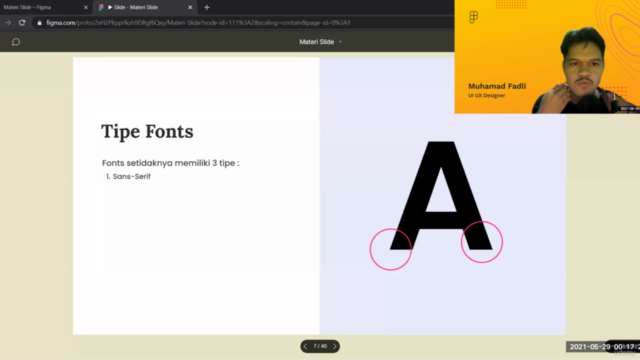The height and width of the screenshot is (360, 640).
Task: Go to the previous slide arrow
Action: [x=305, y=347]
